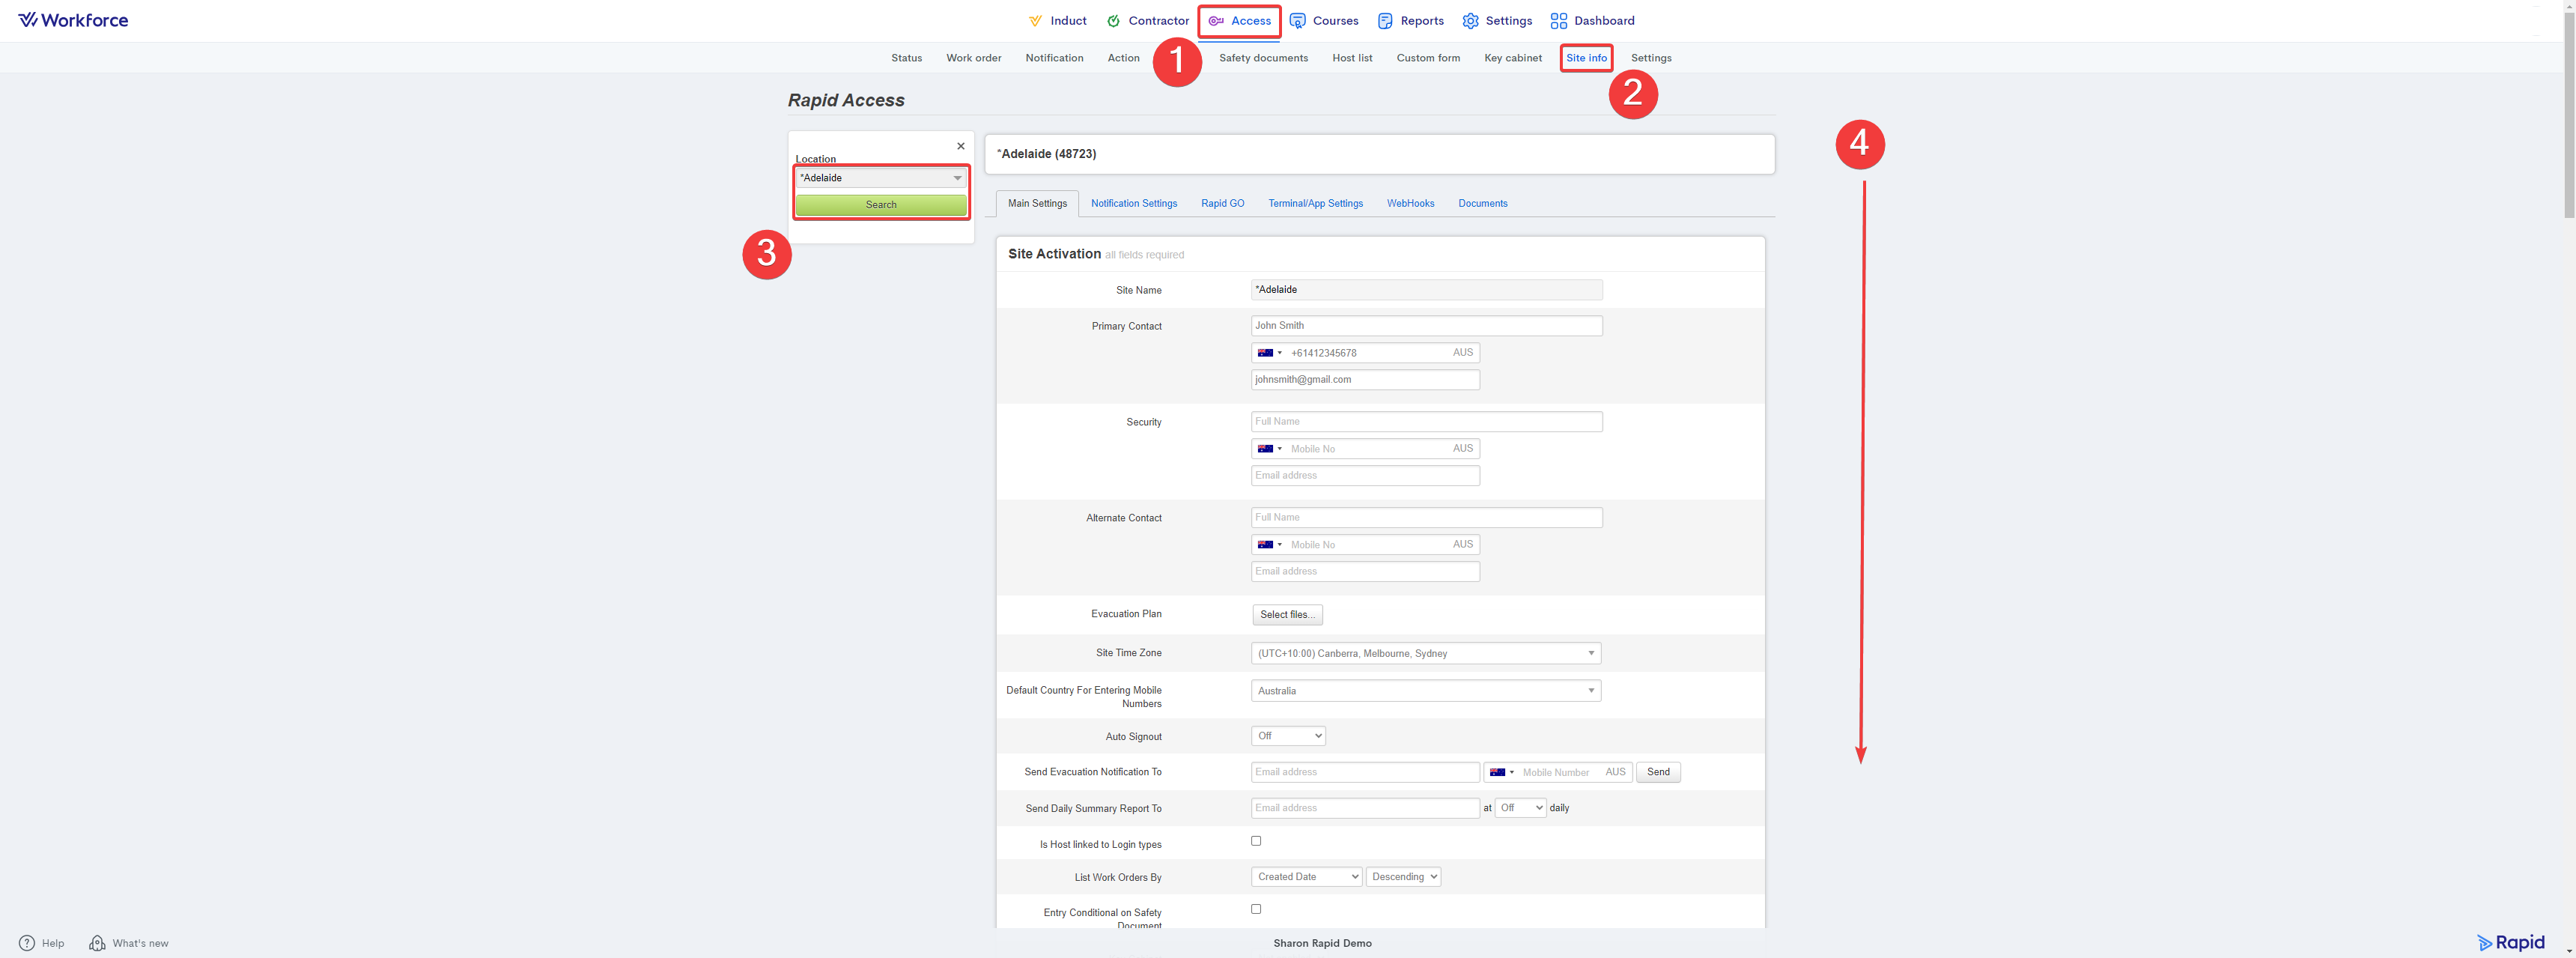
Task: Switch to WebHooks tab
Action: [1410, 204]
